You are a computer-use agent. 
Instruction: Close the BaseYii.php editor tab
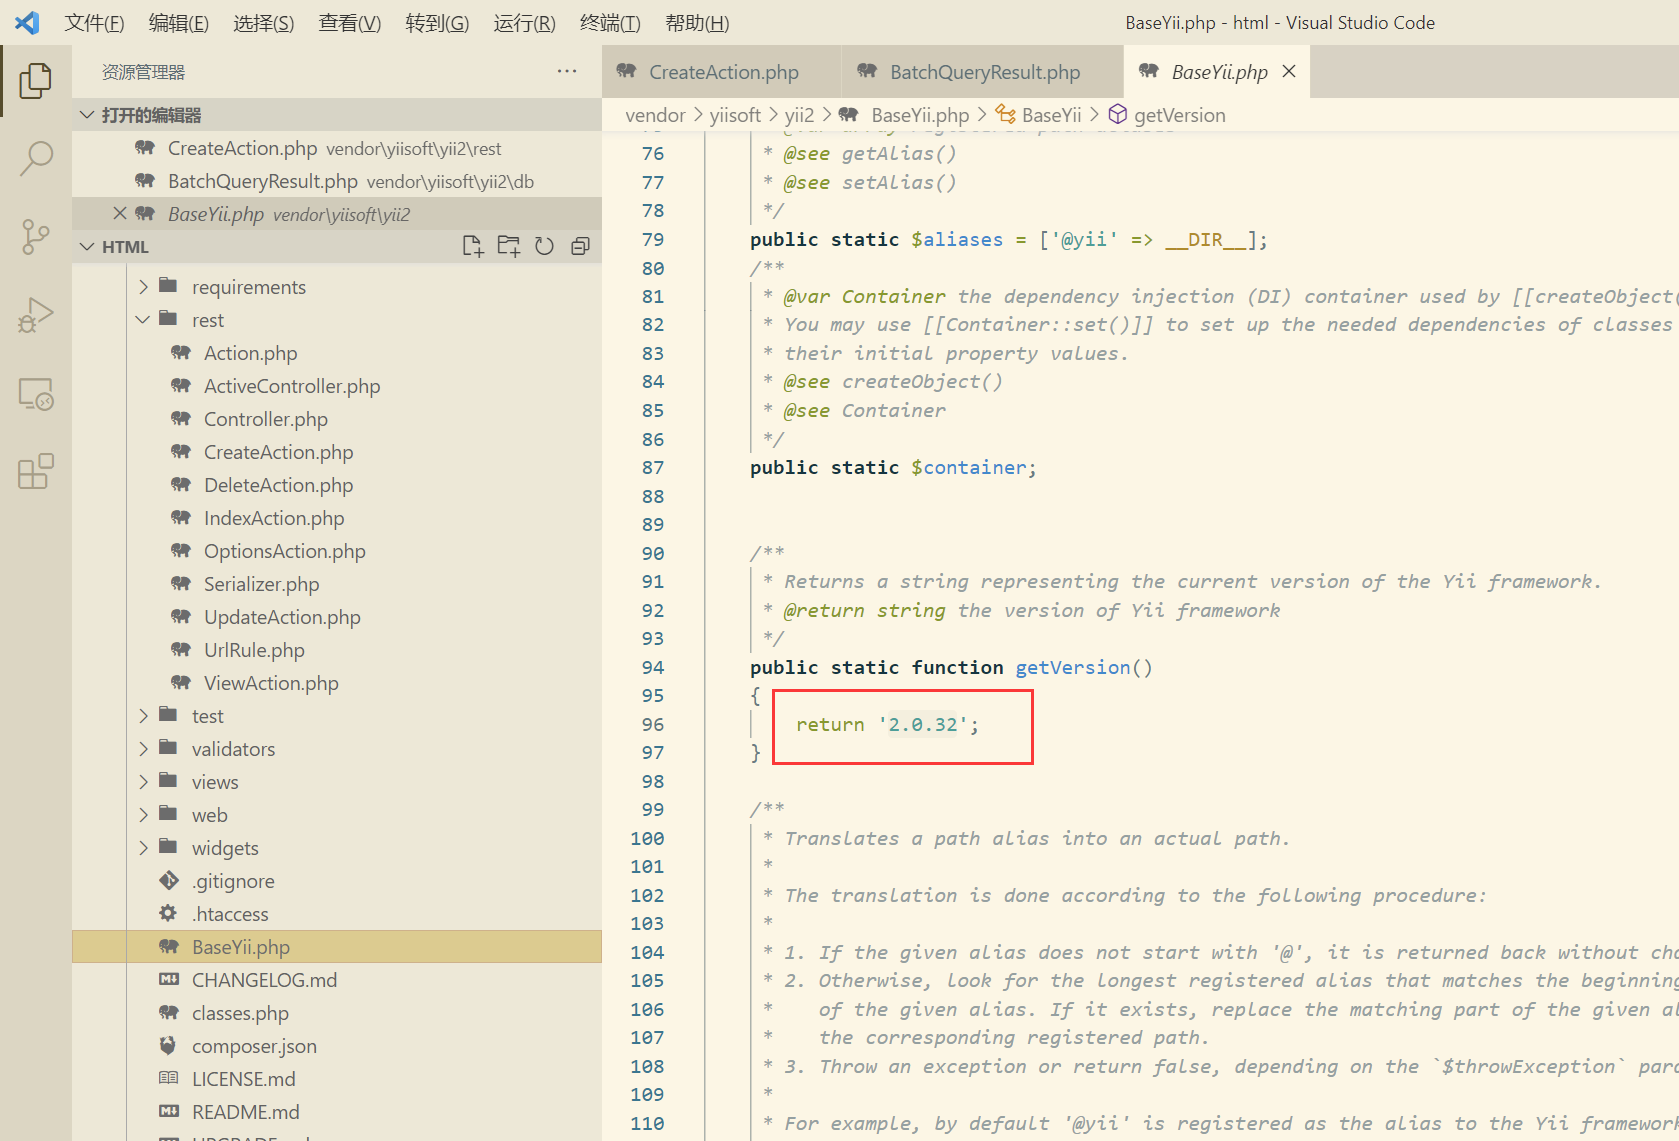(1289, 71)
